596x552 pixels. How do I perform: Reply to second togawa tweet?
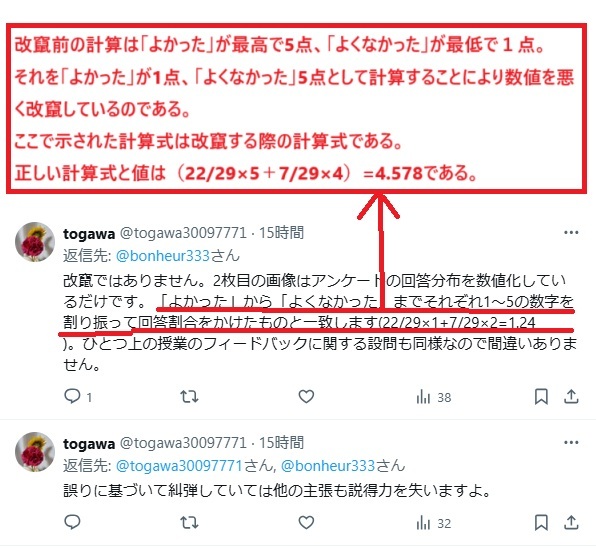coord(72,522)
